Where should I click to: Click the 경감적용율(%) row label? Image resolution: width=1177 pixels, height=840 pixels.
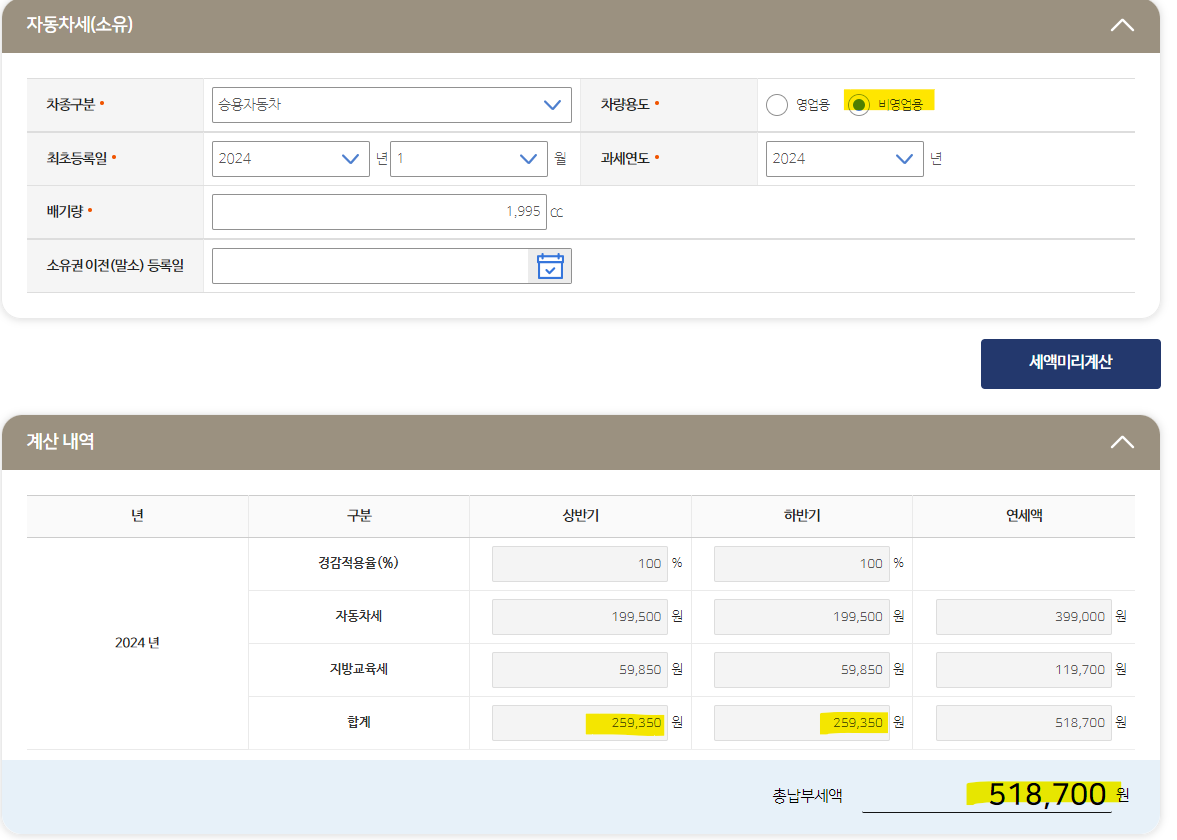[x=358, y=563]
